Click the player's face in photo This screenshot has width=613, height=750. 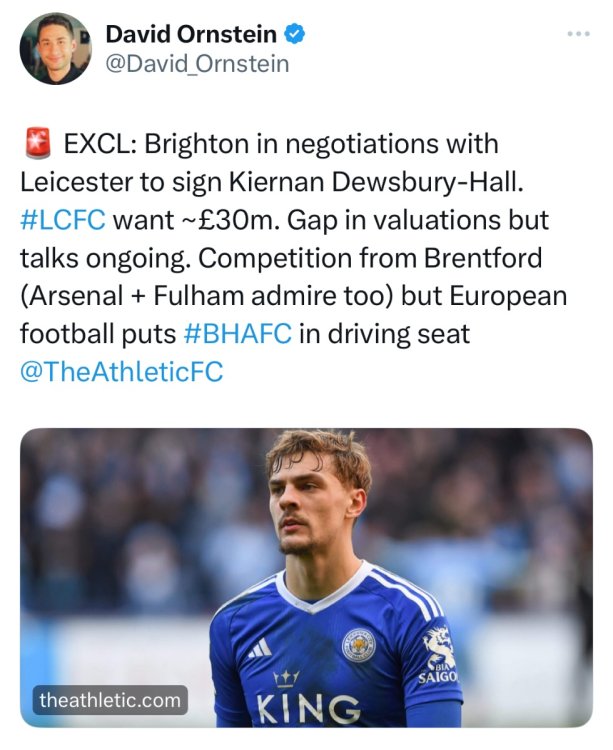(312, 505)
